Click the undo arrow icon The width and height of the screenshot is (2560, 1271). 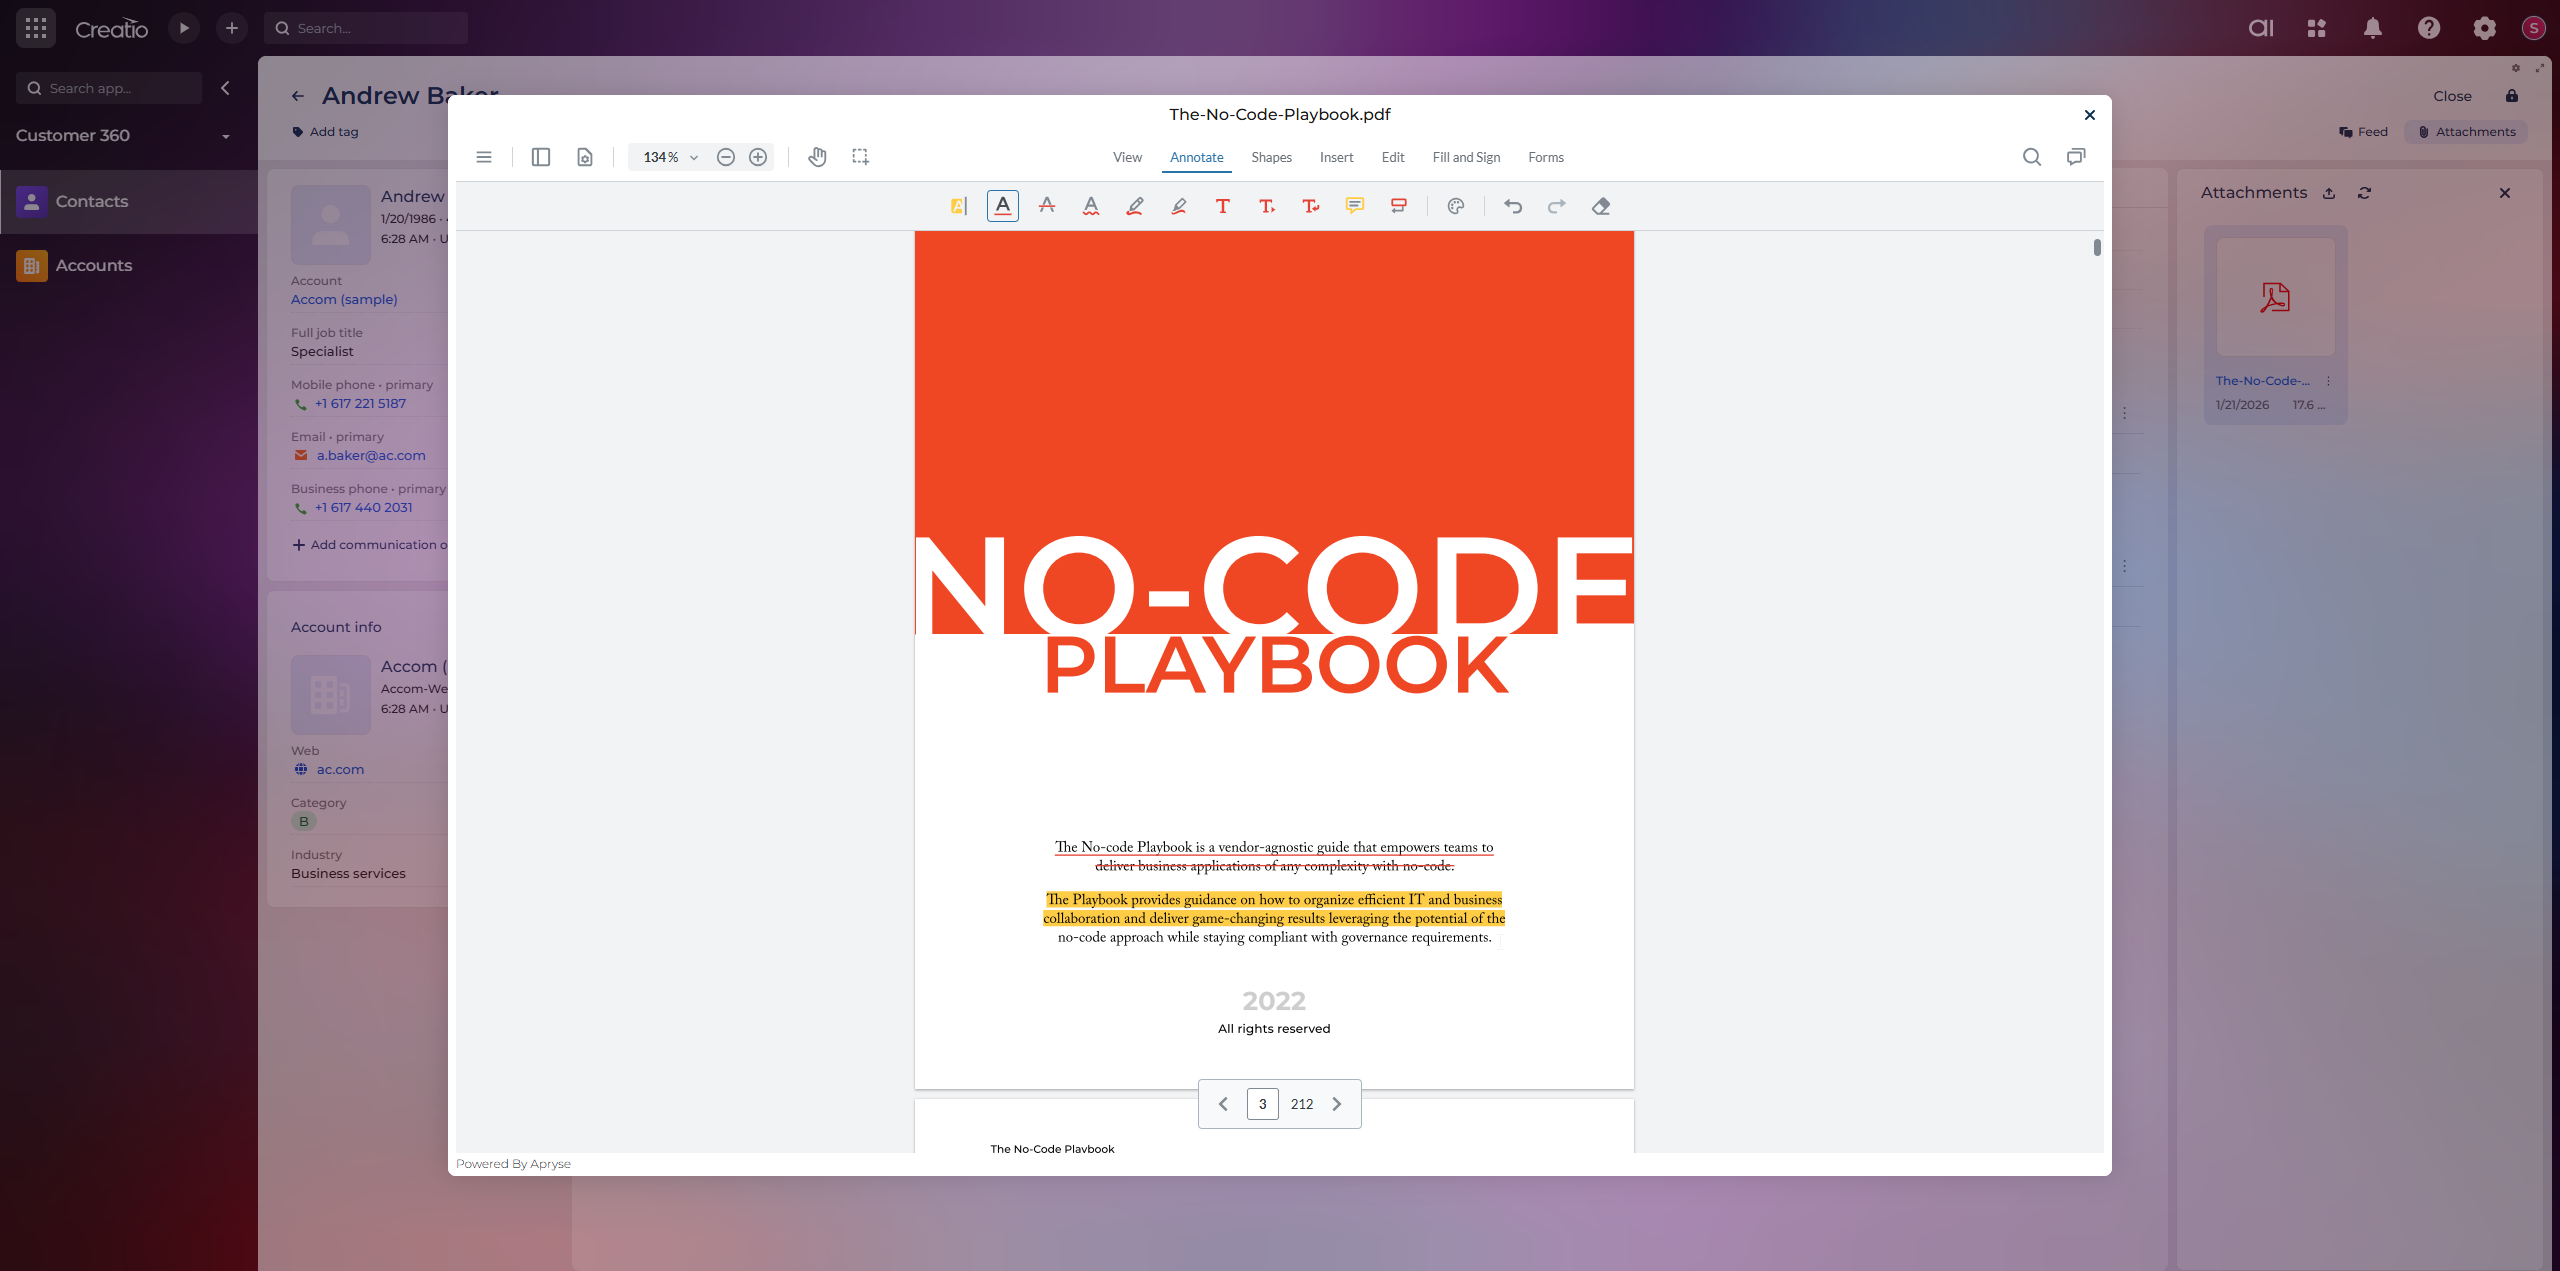point(1513,206)
